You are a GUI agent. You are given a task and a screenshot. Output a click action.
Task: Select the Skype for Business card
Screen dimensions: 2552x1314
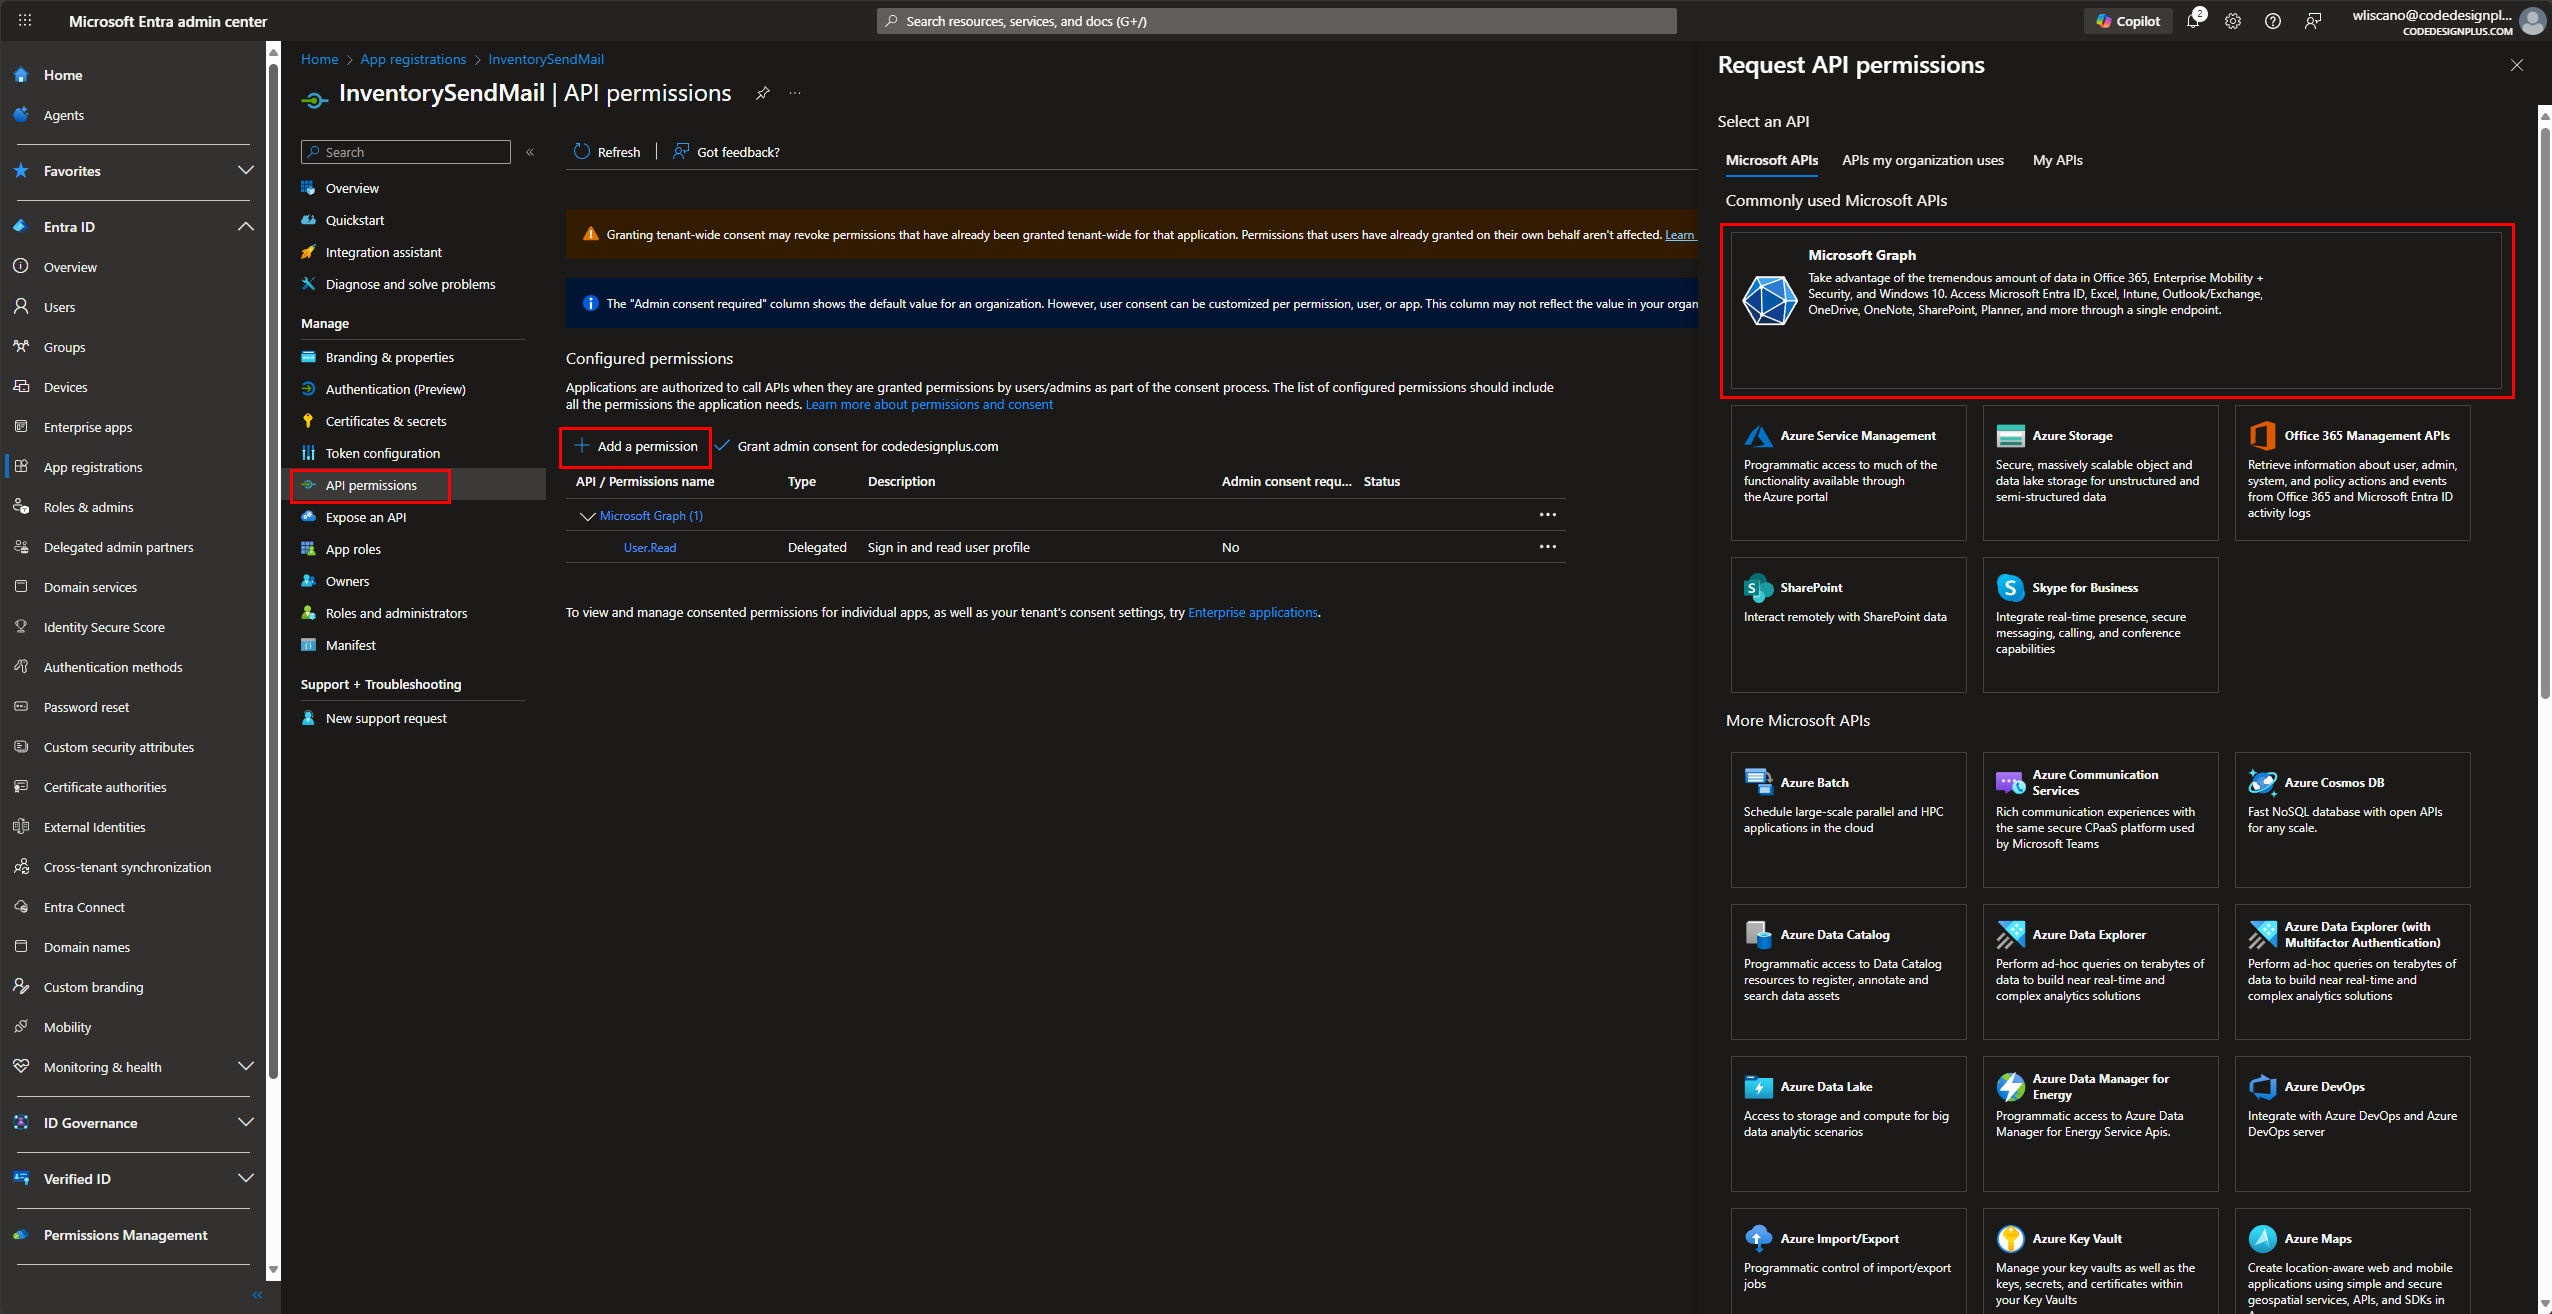click(2100, 624)
